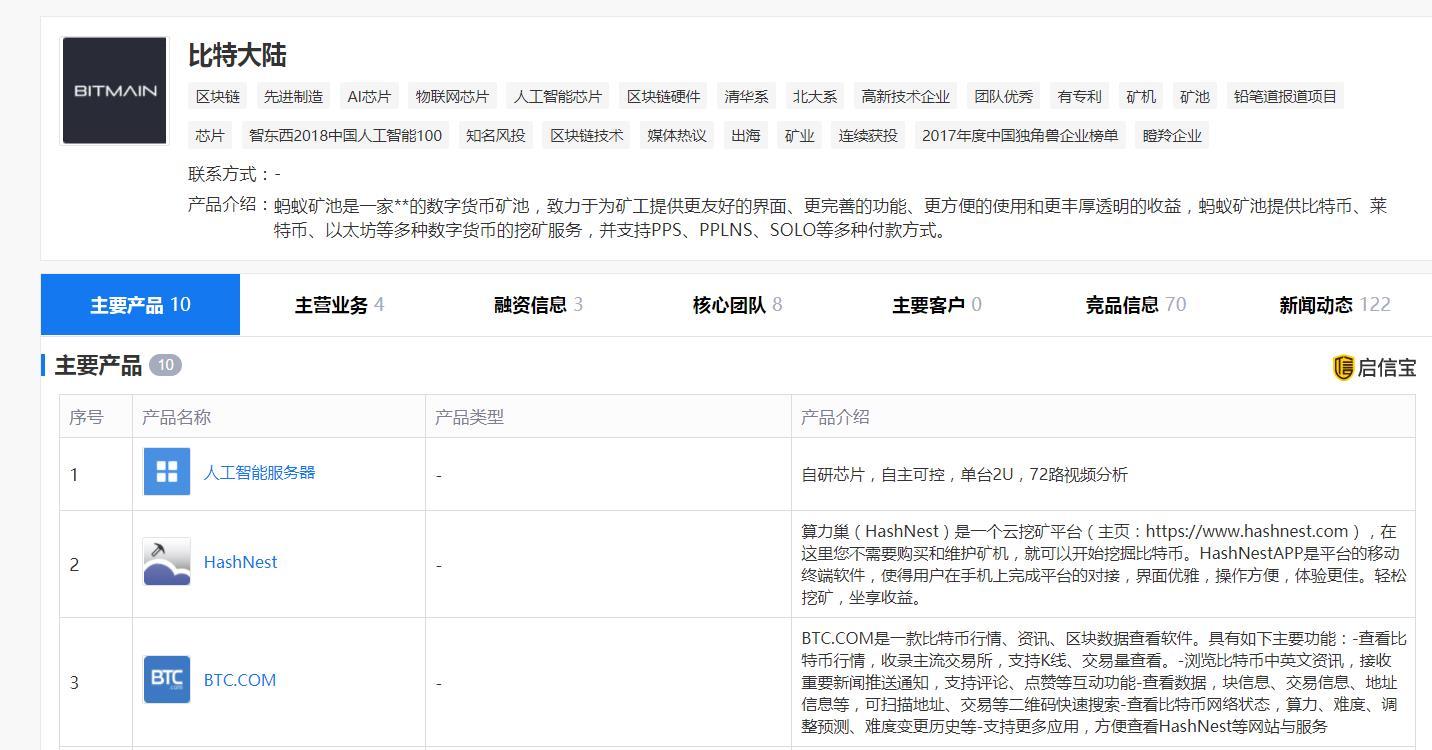1432x750 pixels.
Task: Click the 蚂蚁矿池 product introduction paragraph
Action: pyautogui.click(x=831, y=218)
